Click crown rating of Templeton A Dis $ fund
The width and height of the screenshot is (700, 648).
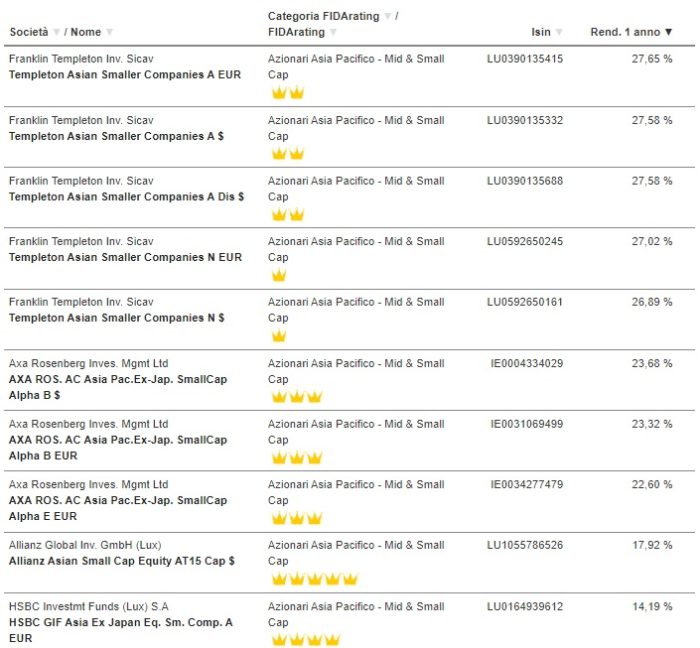coord(288,215)
